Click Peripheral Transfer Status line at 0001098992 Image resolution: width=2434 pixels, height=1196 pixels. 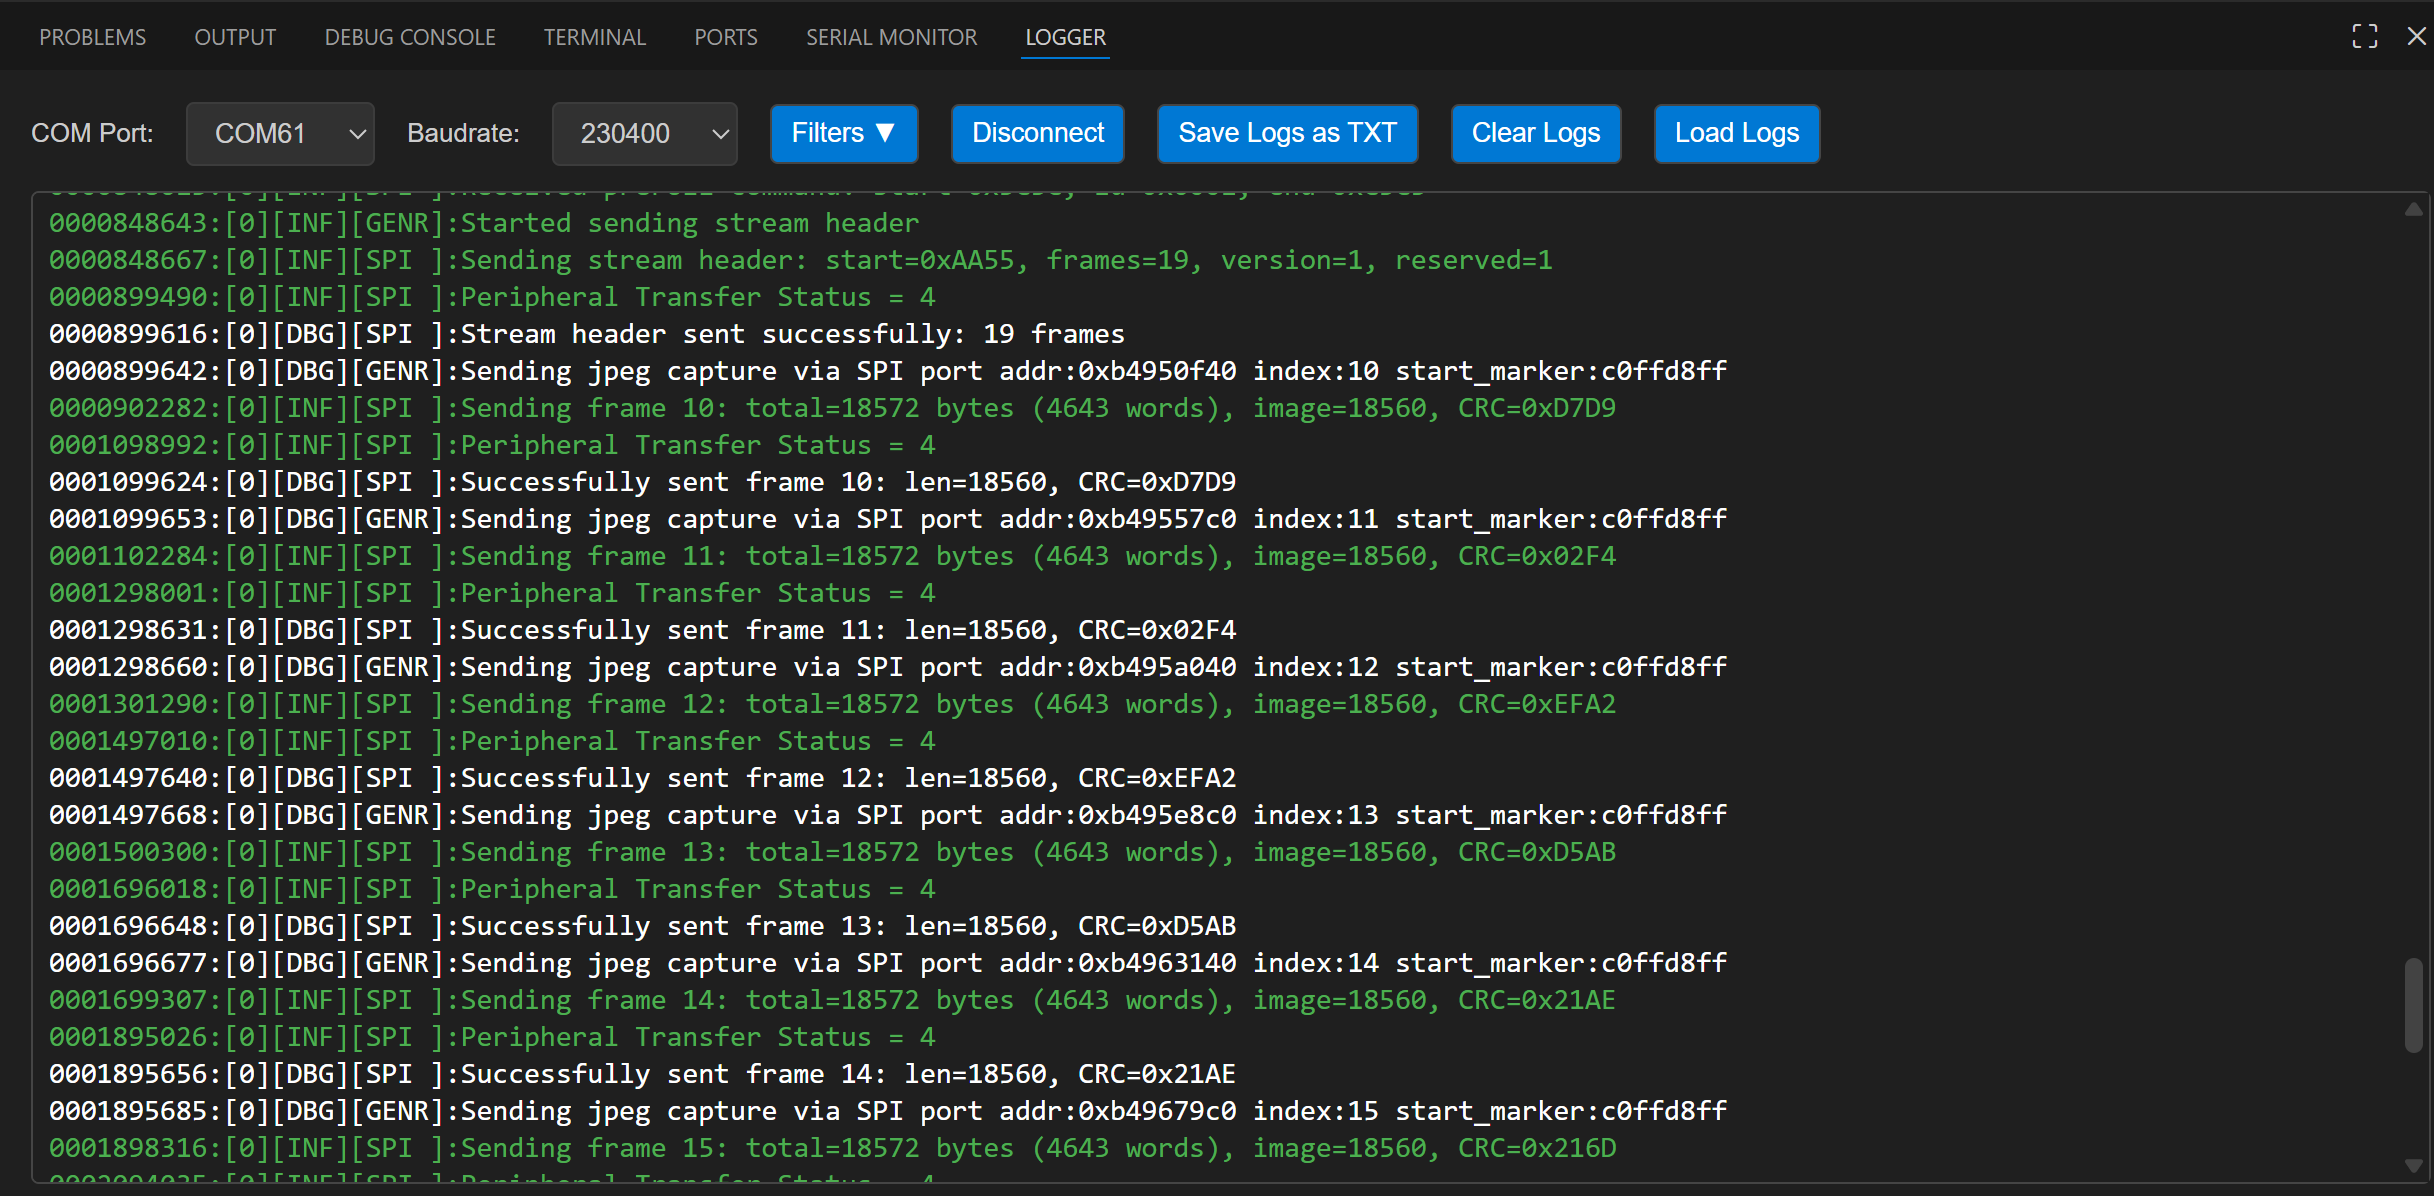pos(492,445)
